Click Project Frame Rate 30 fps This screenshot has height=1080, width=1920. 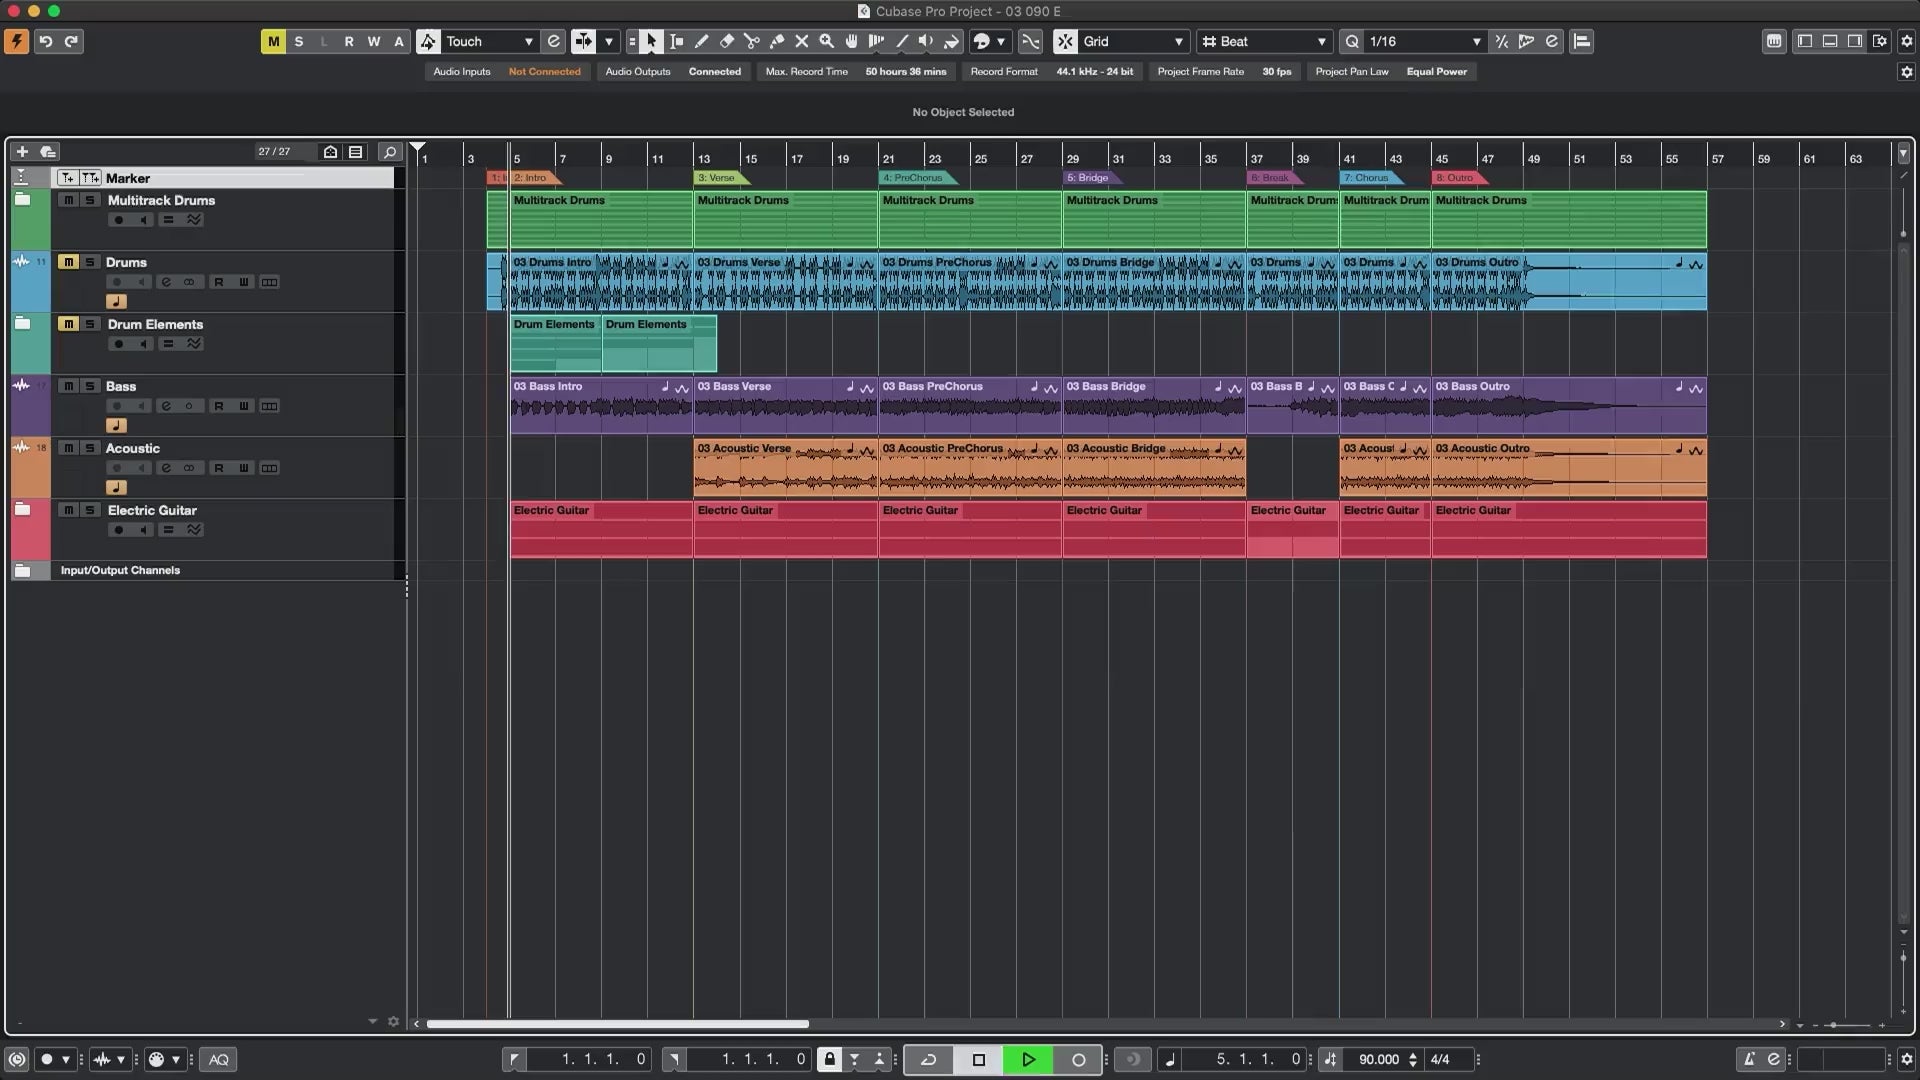click(x=1224, y=71)
